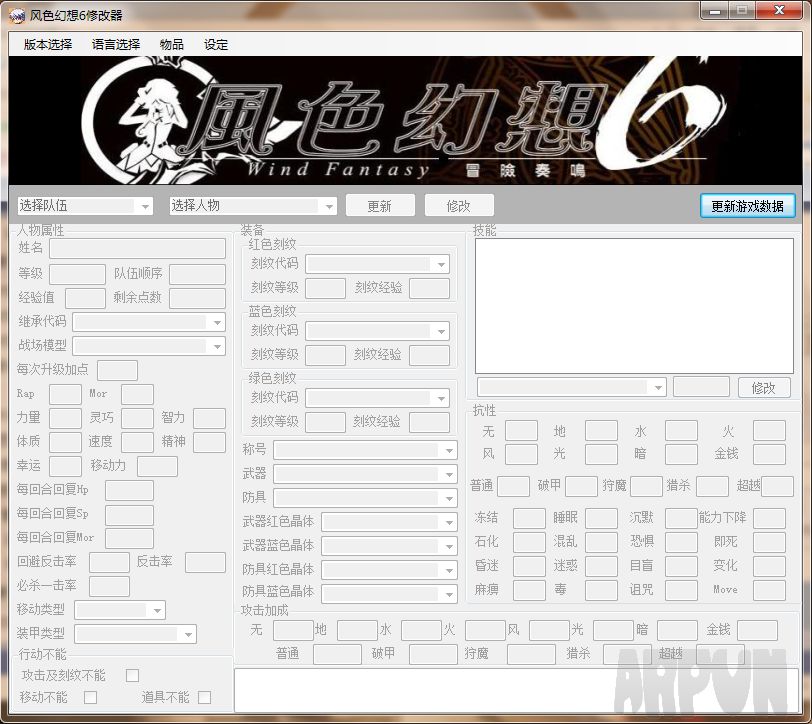Click the 抗性 火 input field

(769, 431)
